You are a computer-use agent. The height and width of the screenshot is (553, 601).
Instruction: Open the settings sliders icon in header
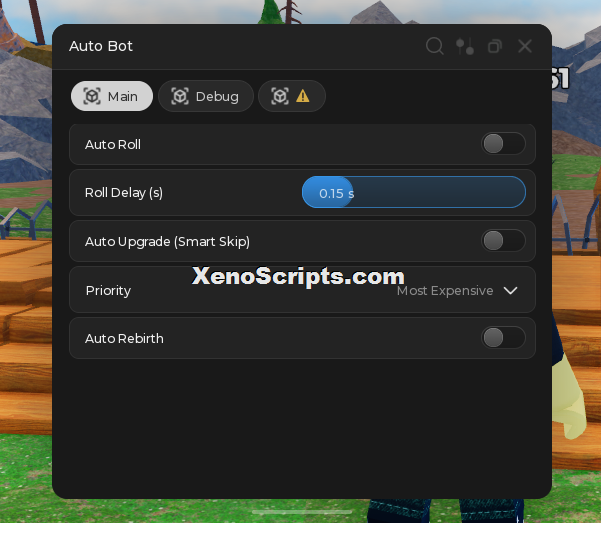click(465, 46)
